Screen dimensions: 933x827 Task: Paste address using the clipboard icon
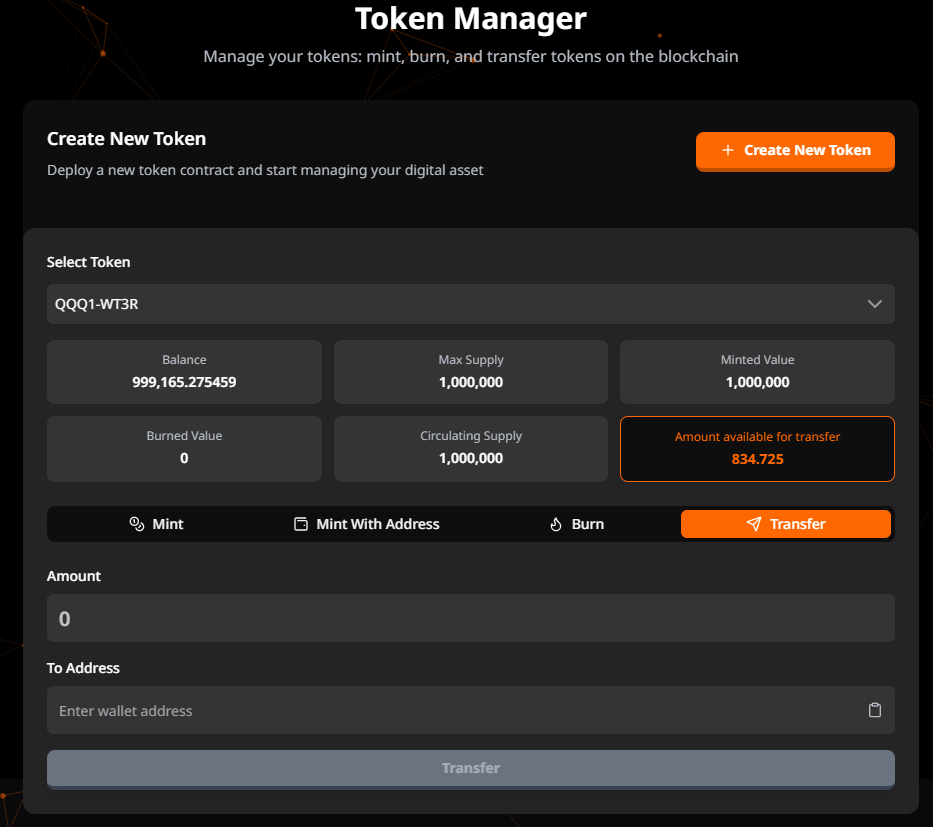(x=875, y=710)
